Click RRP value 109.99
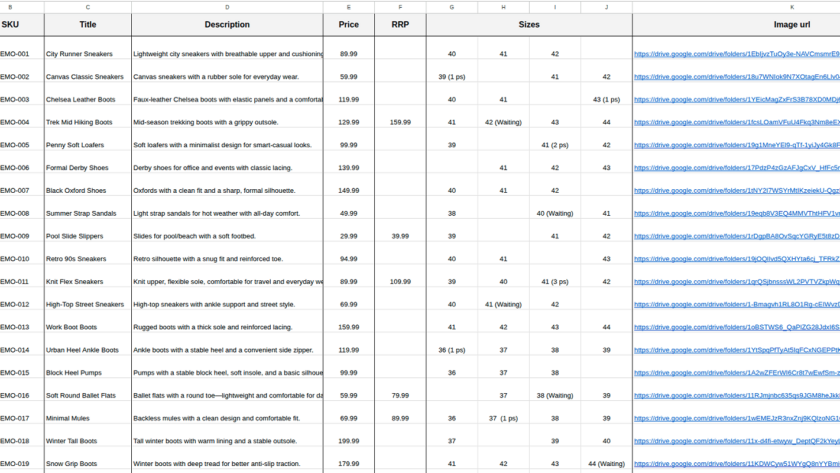The image size is (840, 473). pyautogui.click(x=400, y=282)
